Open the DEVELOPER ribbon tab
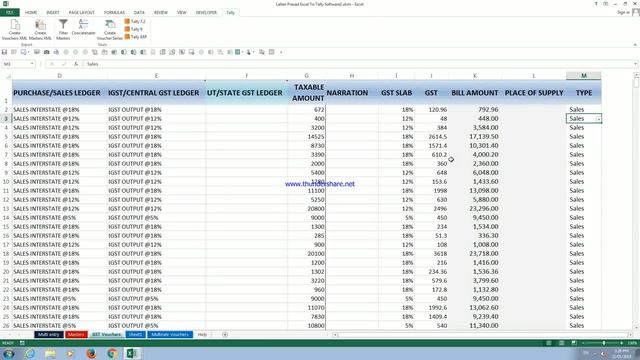This screenshot has width=640, height=360. click(x=206, y=13)
